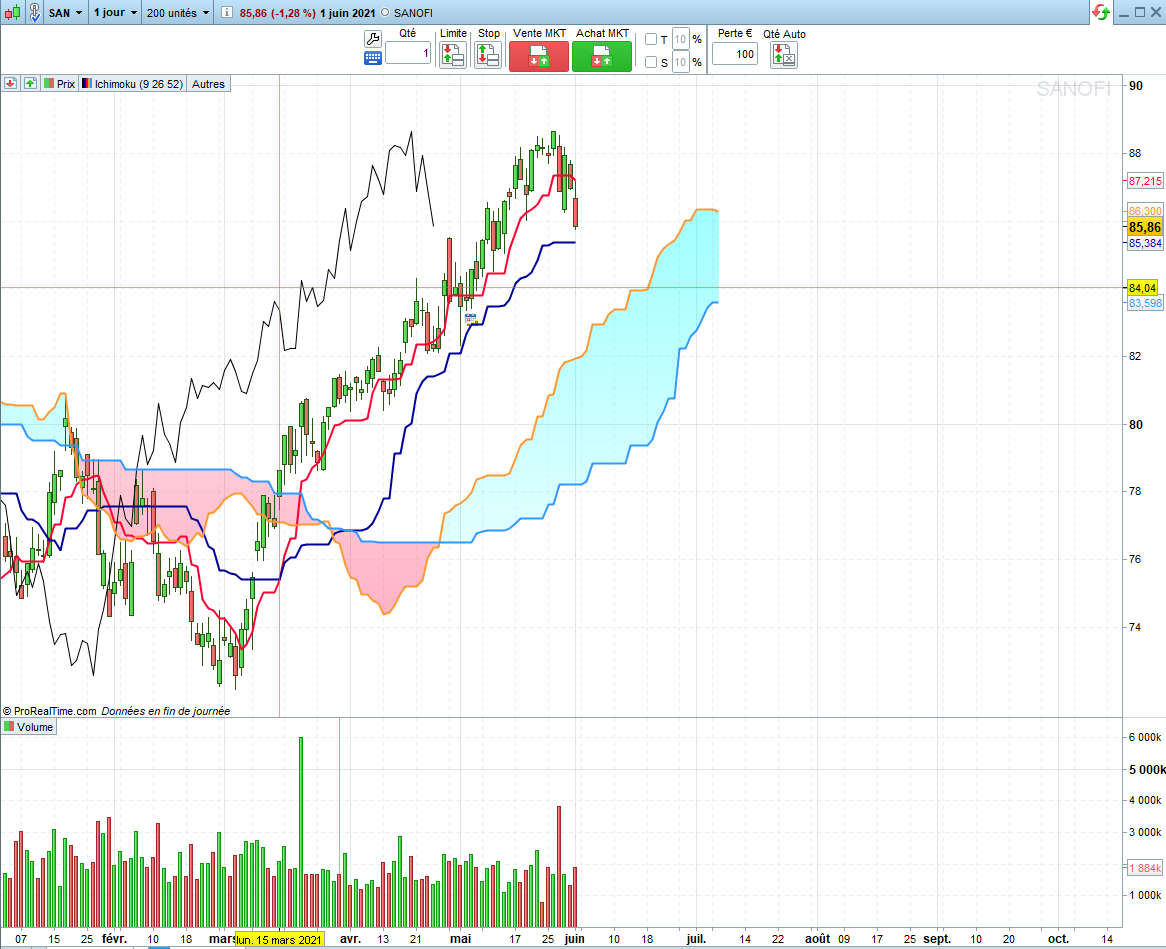The height and width of the screenshot is (949, 1166).
Task: Click the instrument info icon
Action: click(226, 13)
